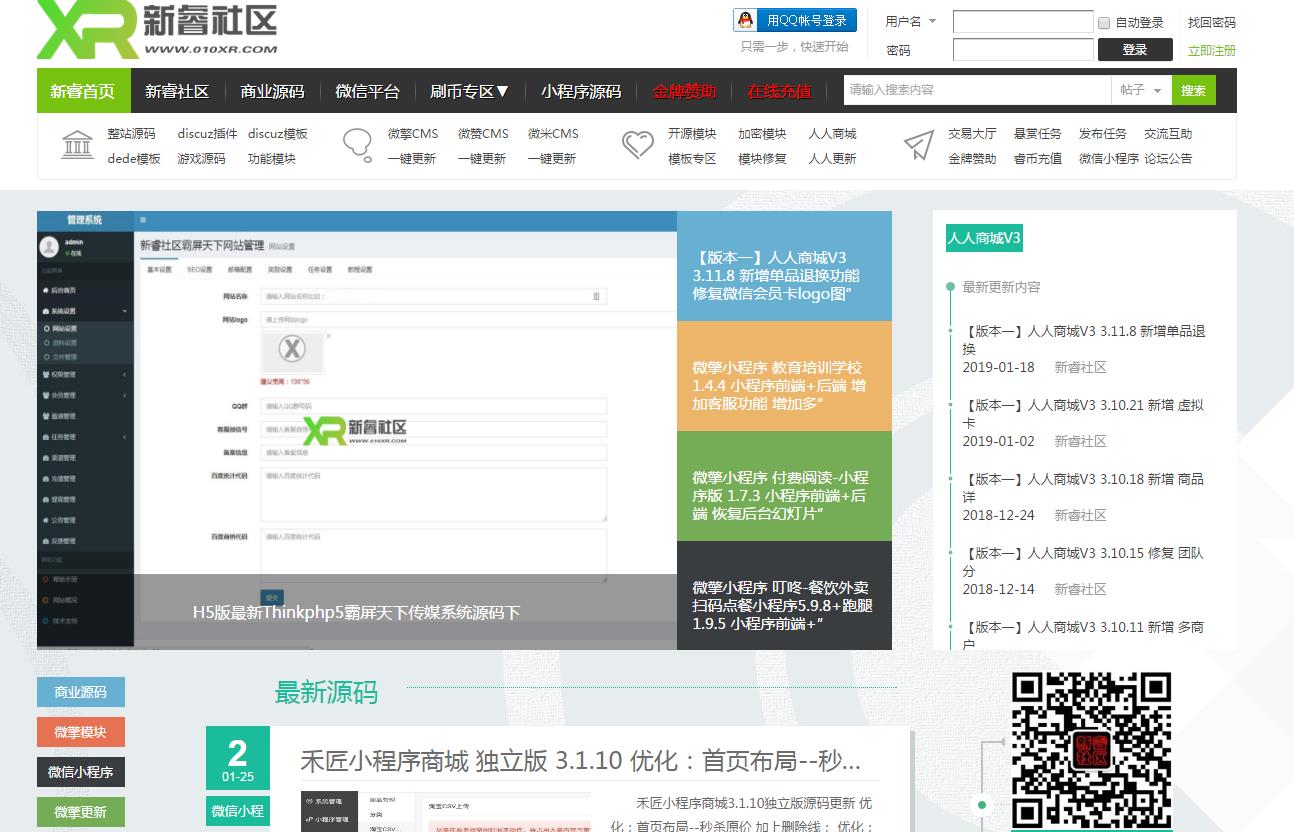Viewport: 1294px width, 832px height.
Task: Click dark 微信小程序 side button
Action: pos(81,772)
